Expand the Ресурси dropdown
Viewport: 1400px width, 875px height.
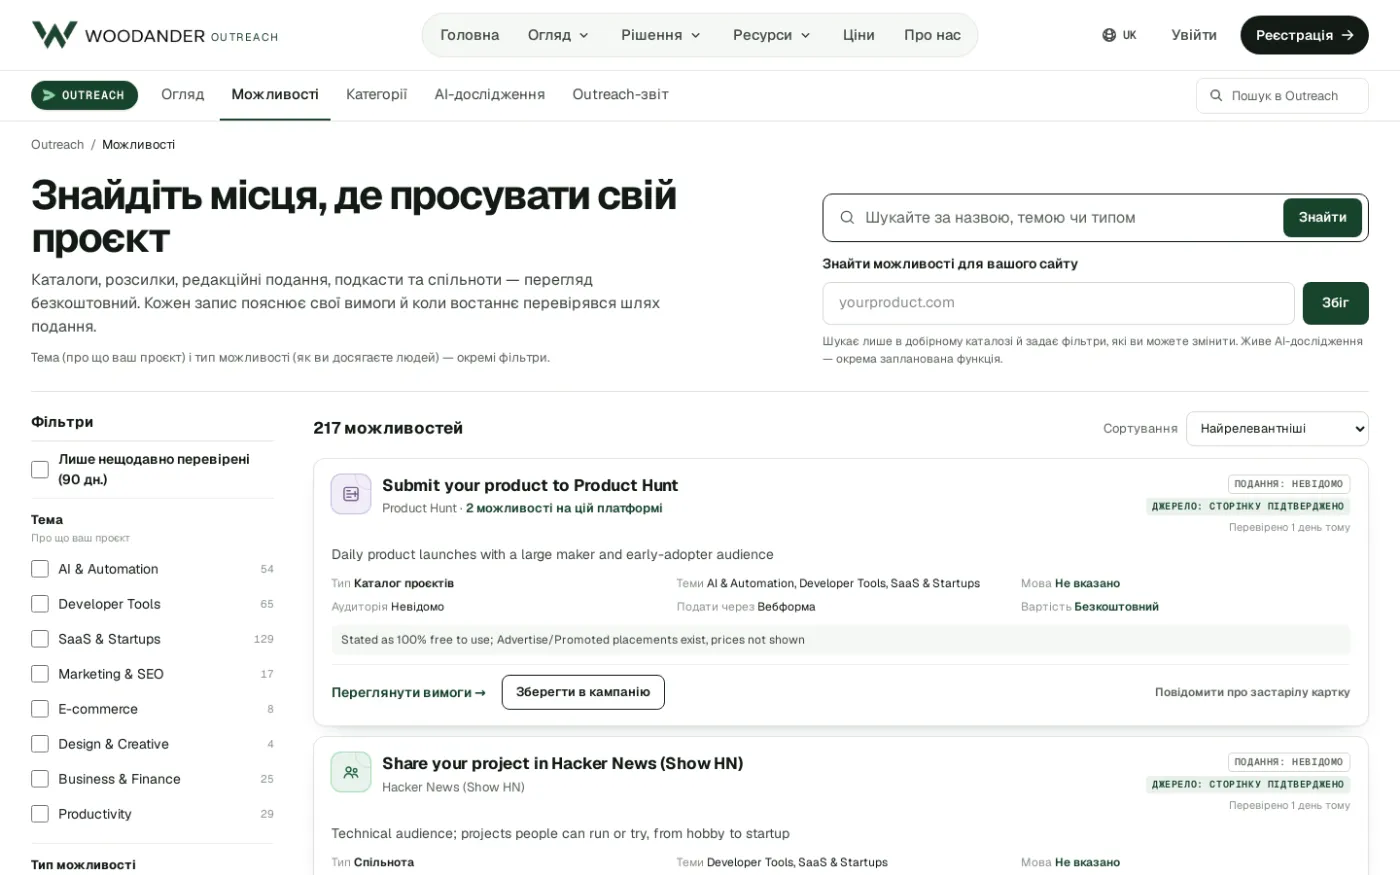pyautogui.click(x=772, y=35)
